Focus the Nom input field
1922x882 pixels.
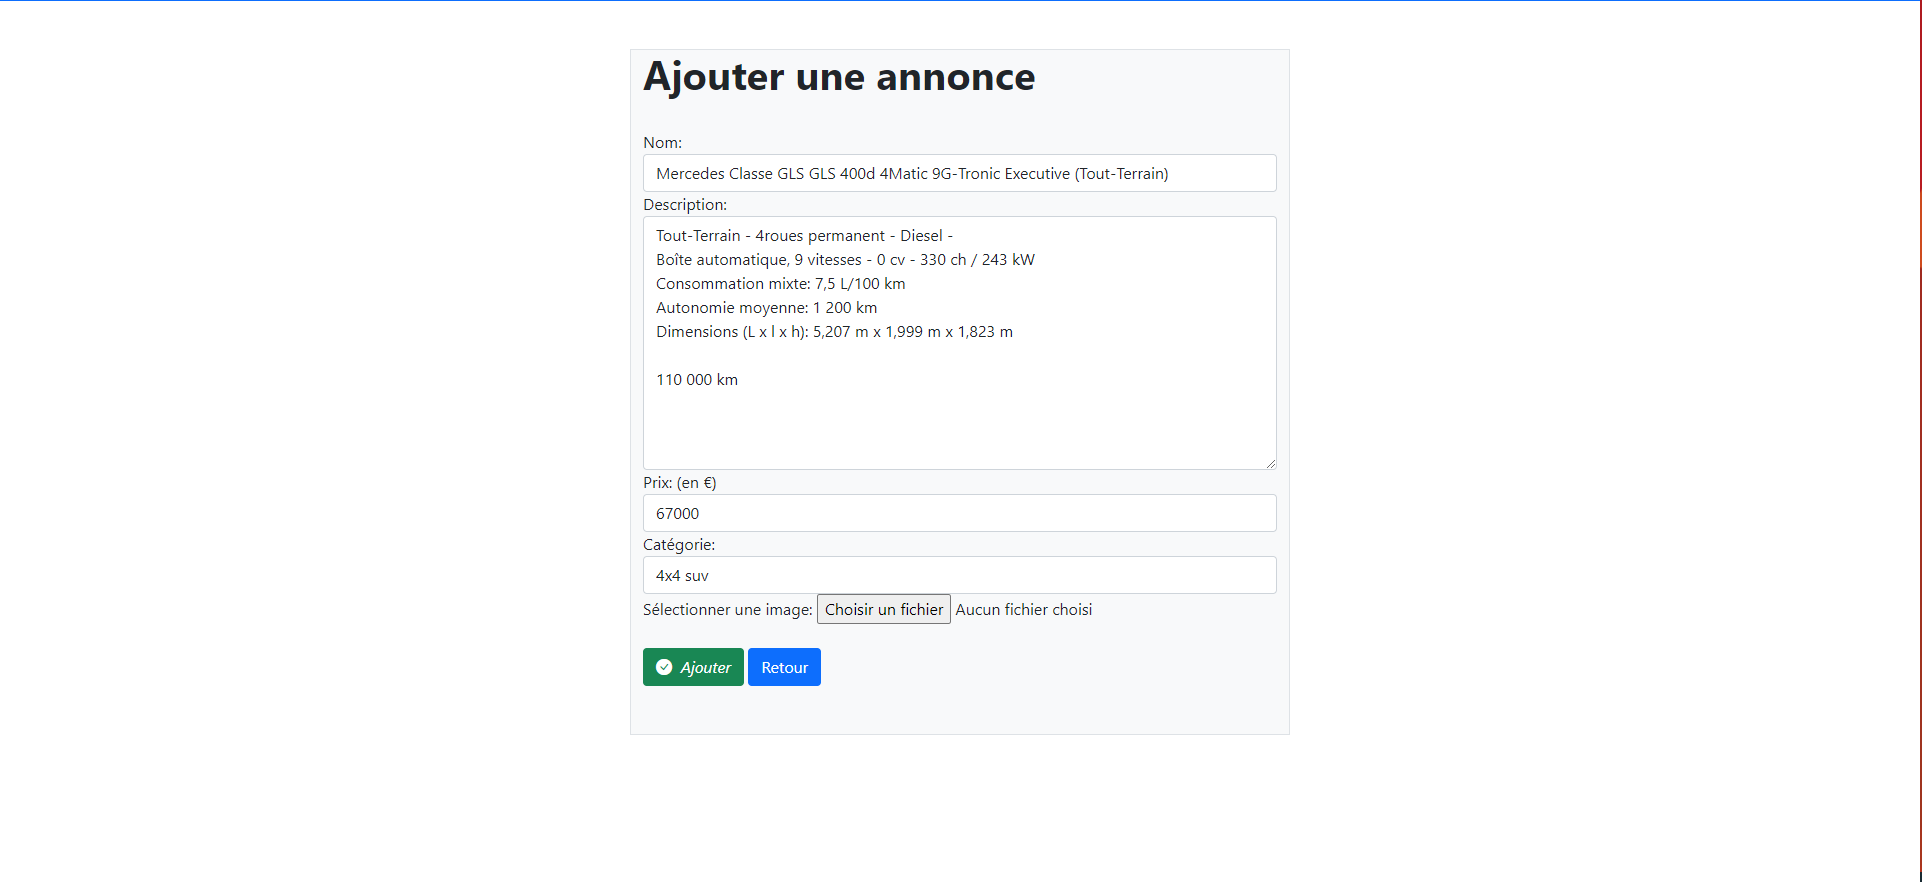959,173
